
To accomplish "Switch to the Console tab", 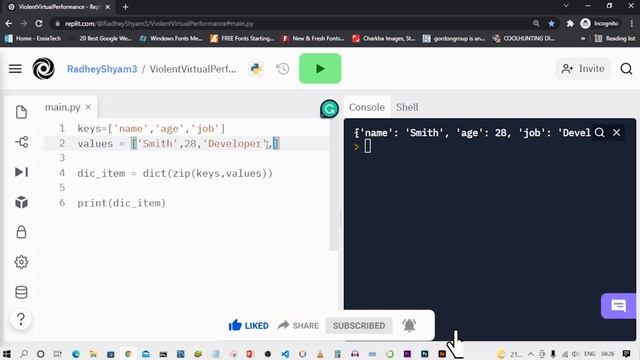I will [367, 107].
